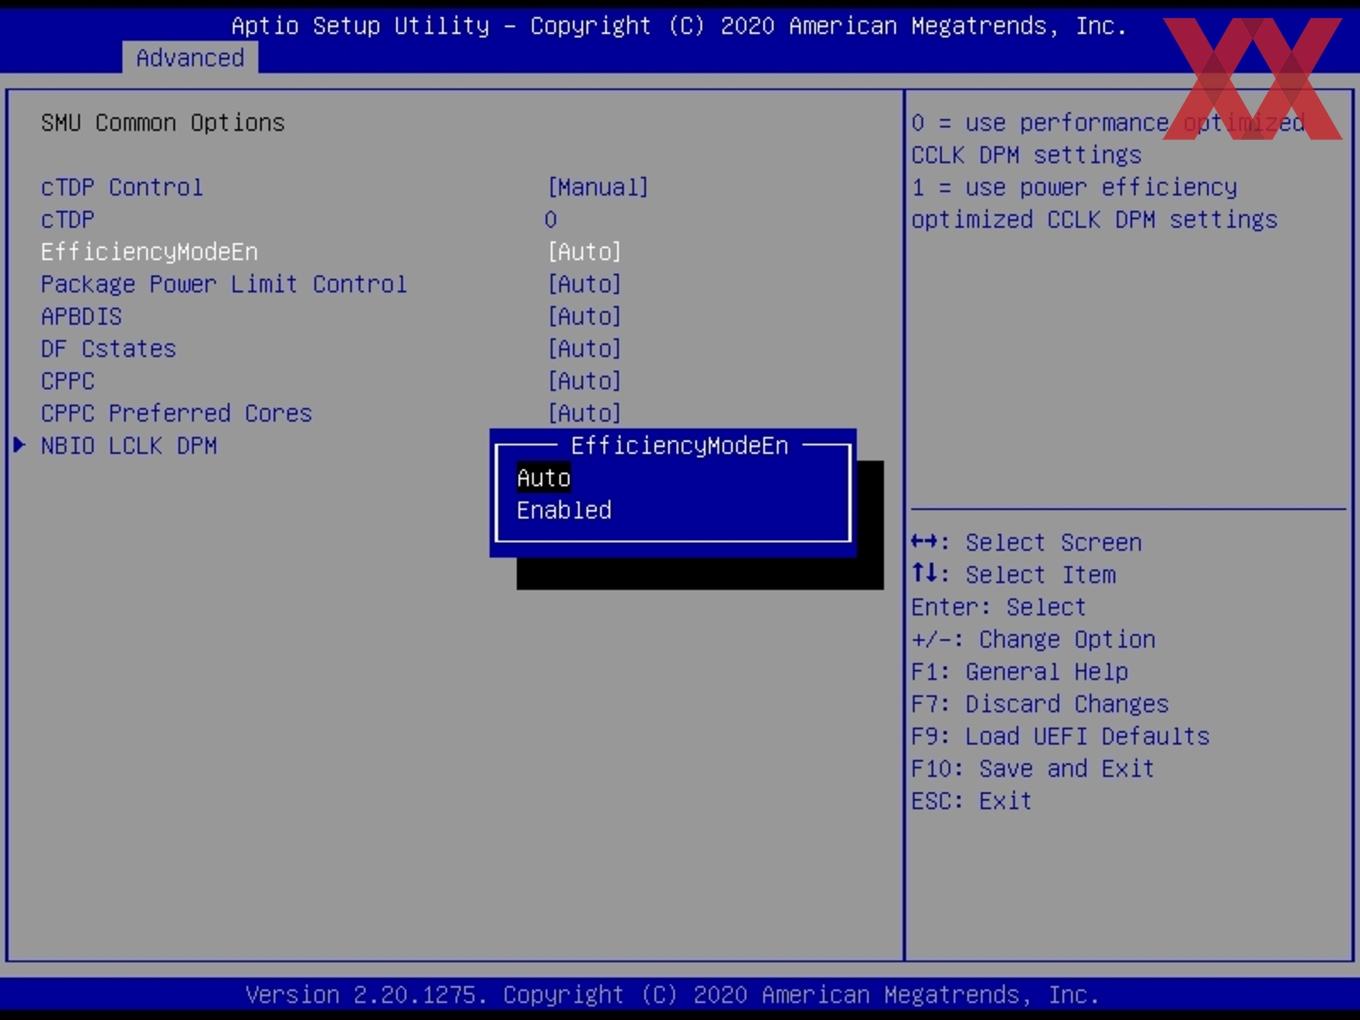This screenshot has width=1360, height=1020.
Task: Click the Version 2.20.1275 footer text
Action: [672, 995]
